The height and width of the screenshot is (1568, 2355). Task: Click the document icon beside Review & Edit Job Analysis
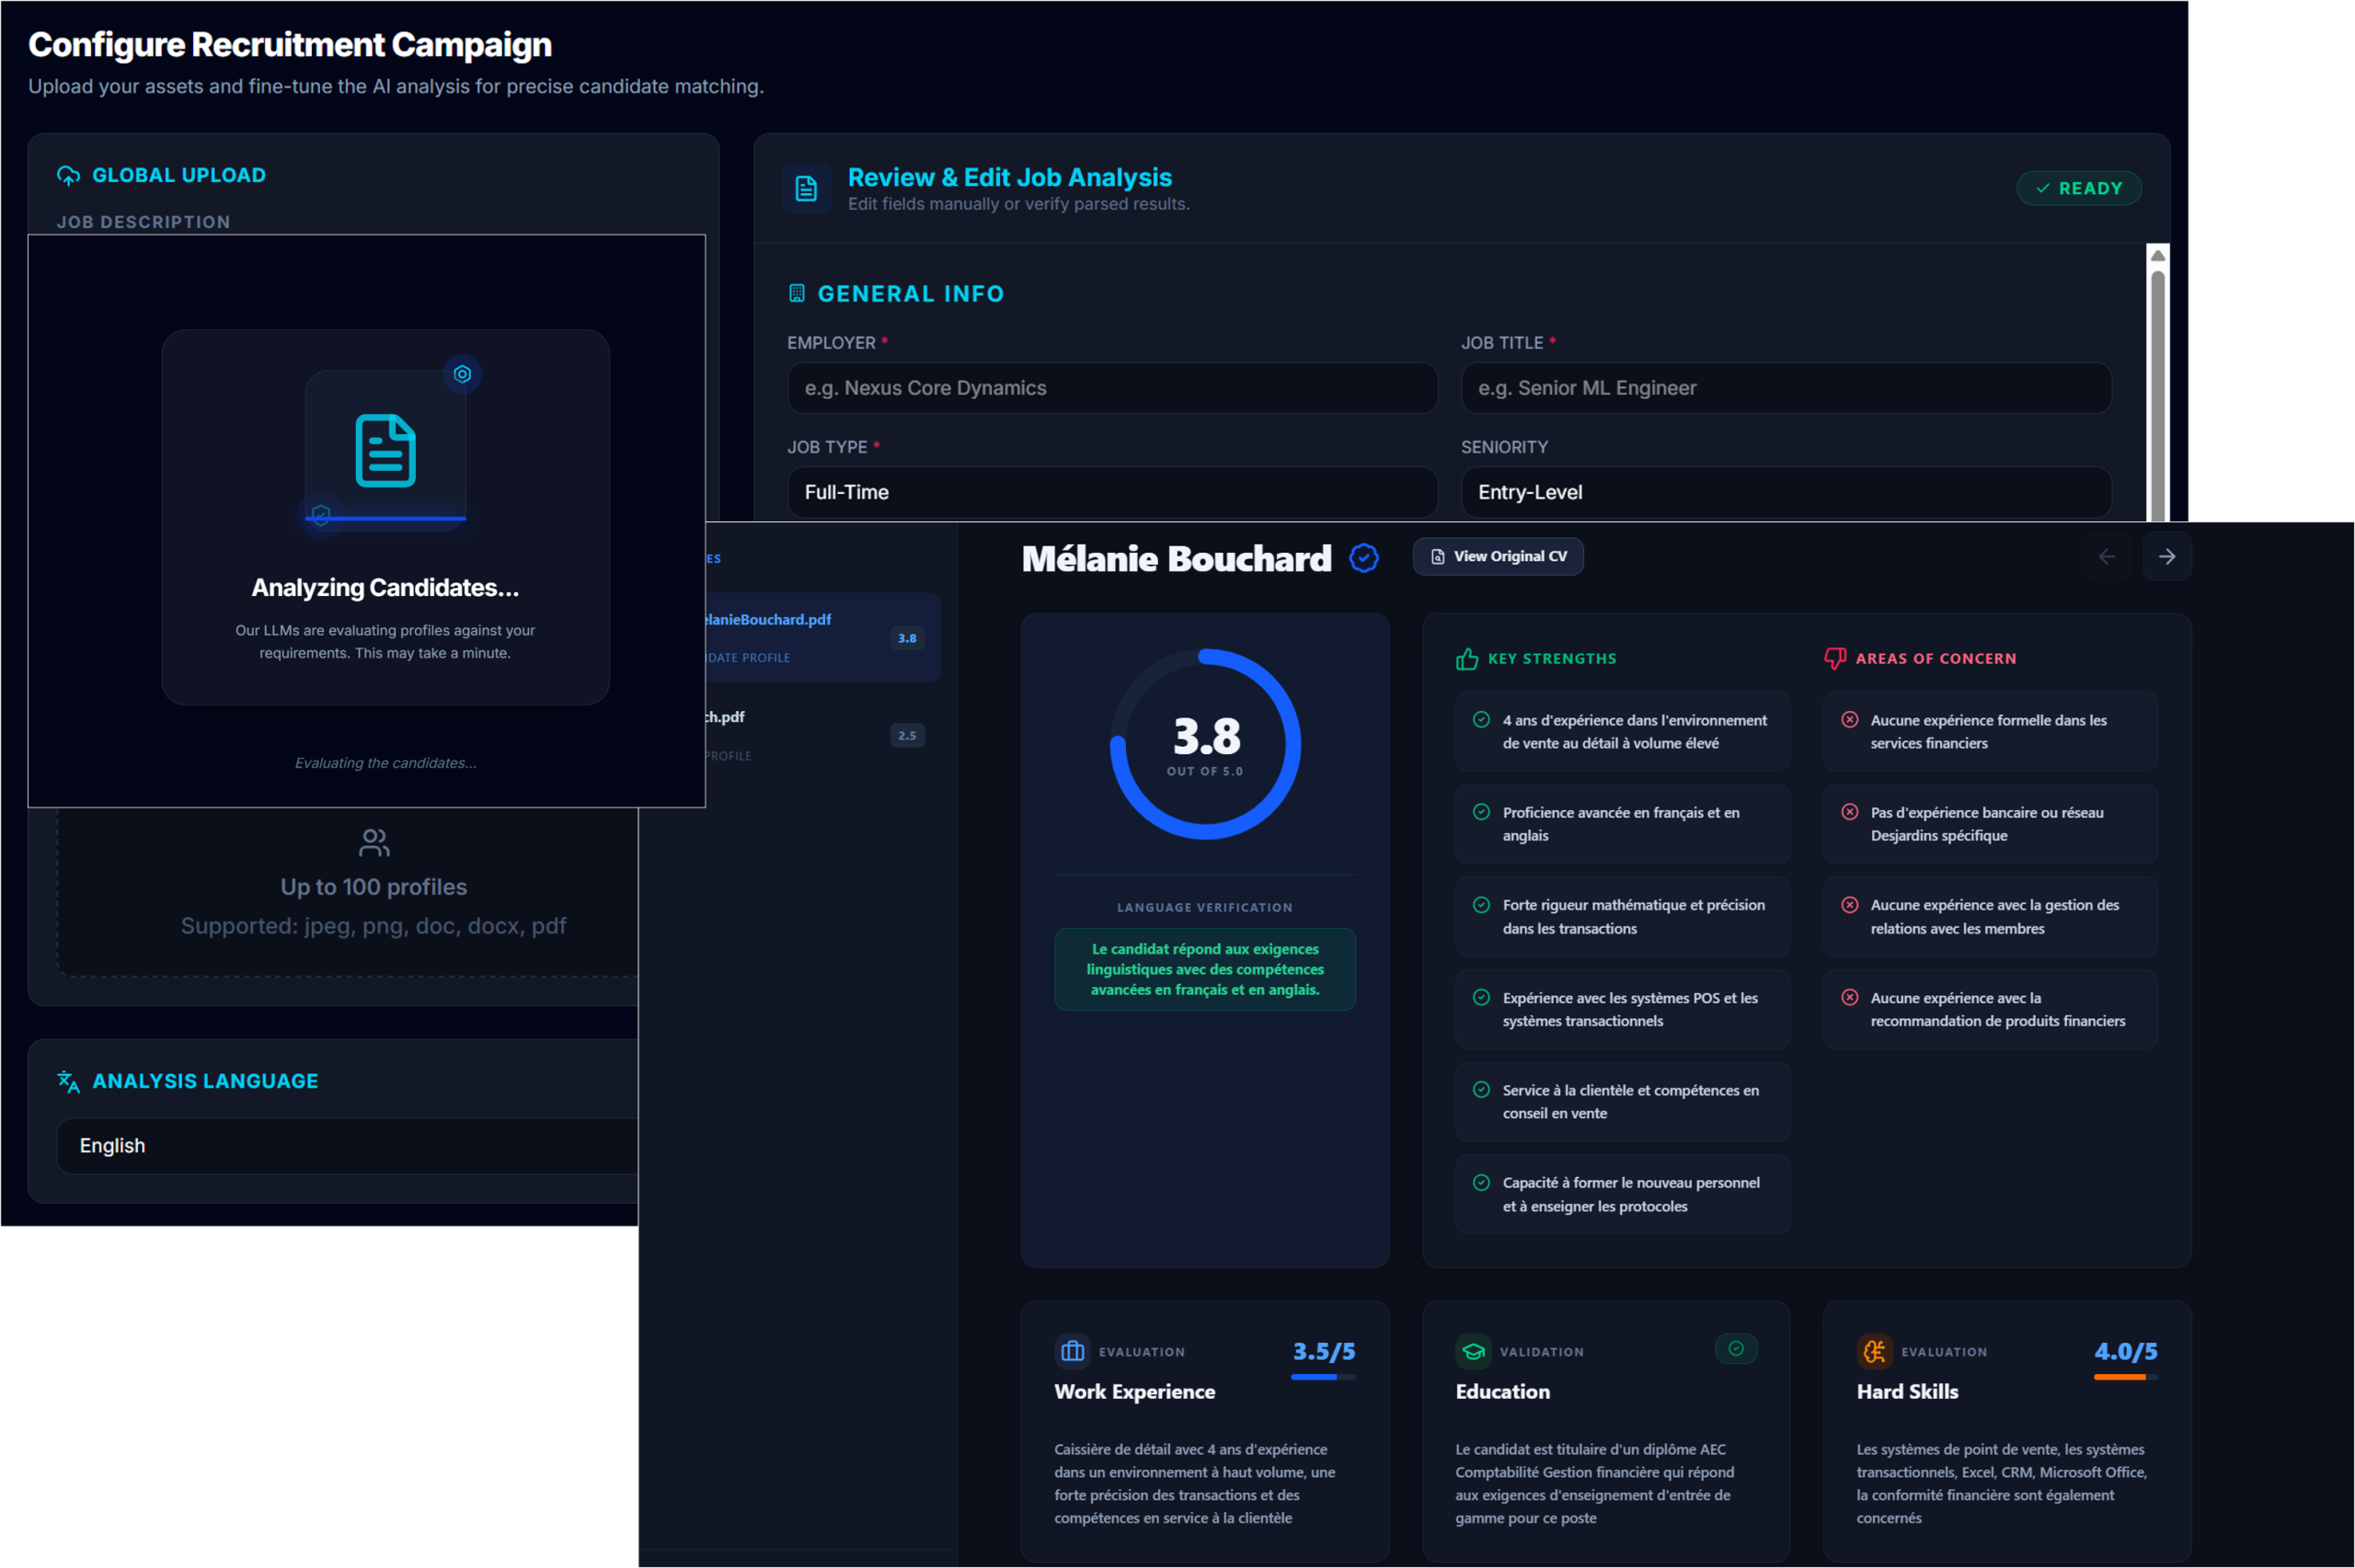[806, 188]
